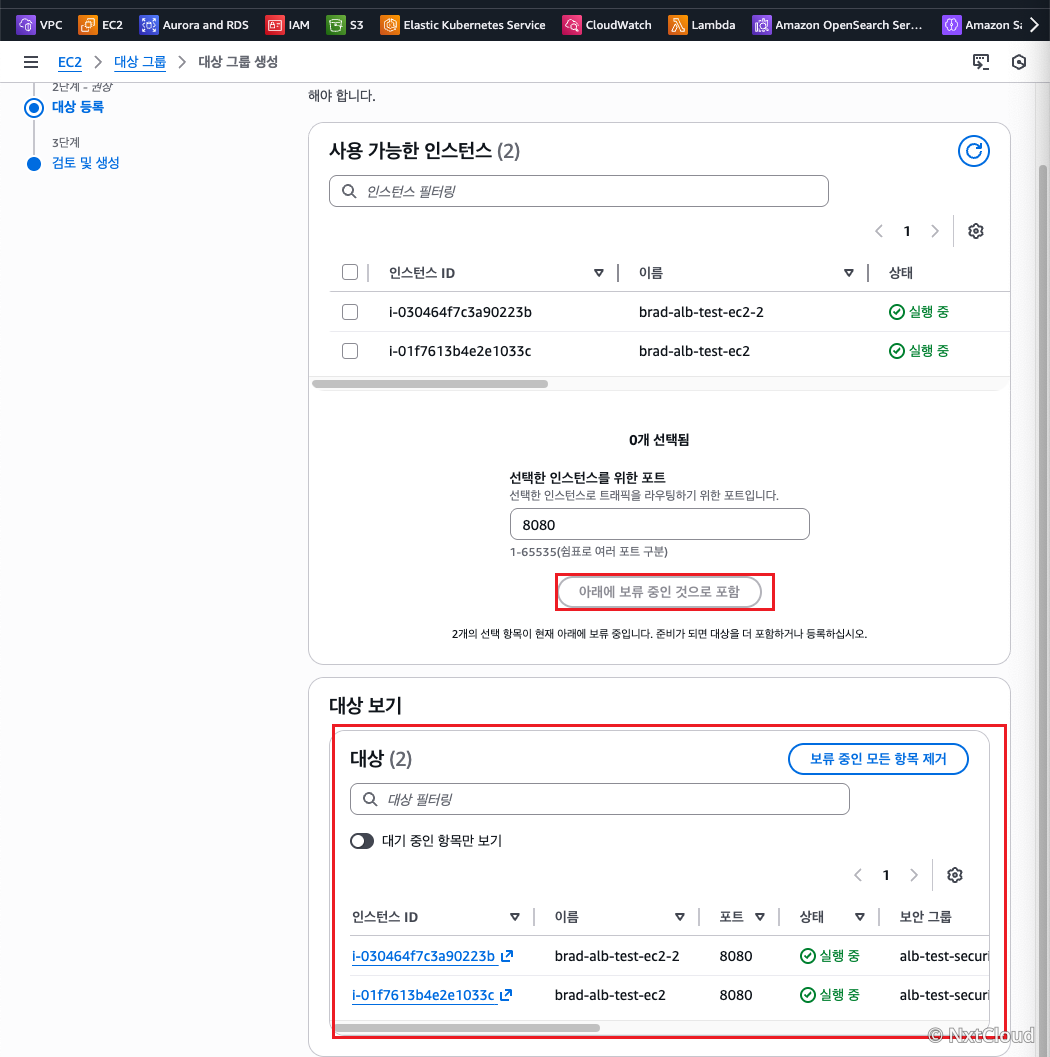Refresh the available instances list
The width and height of the screenshot is (1050, 1057).
pos(974,151)
